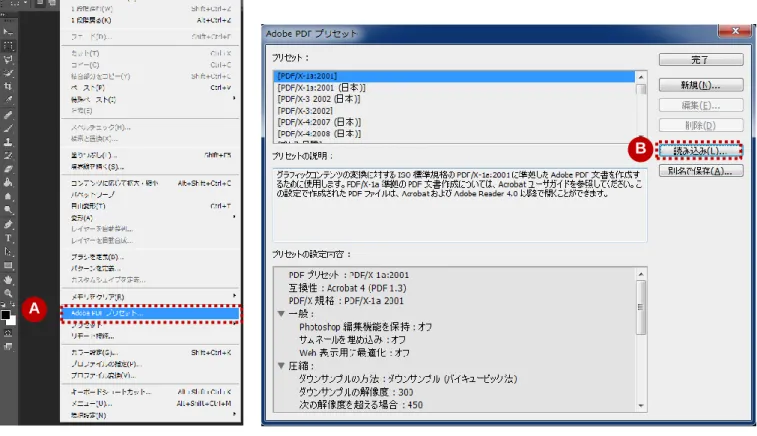Select the Quick Selection tool
This screenshot has width=757, height=436.
coord(8,73)
